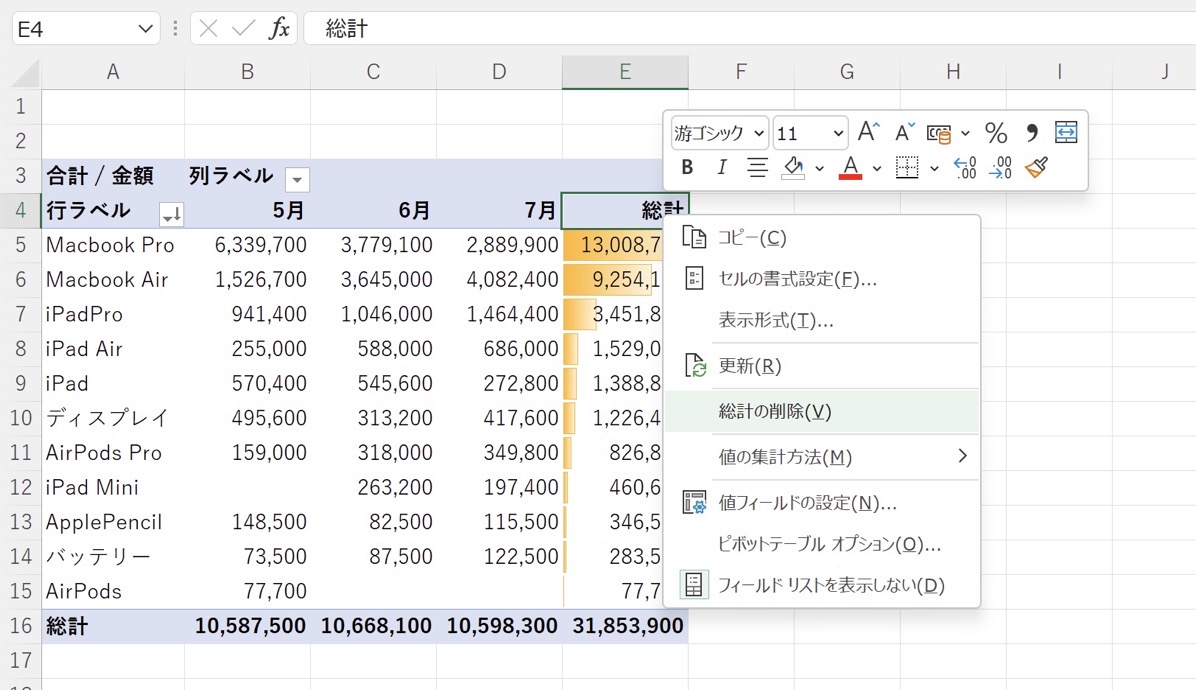
Task: Open font color dropdown arrow
Action: pyautogui.click(x=876, y=168)
